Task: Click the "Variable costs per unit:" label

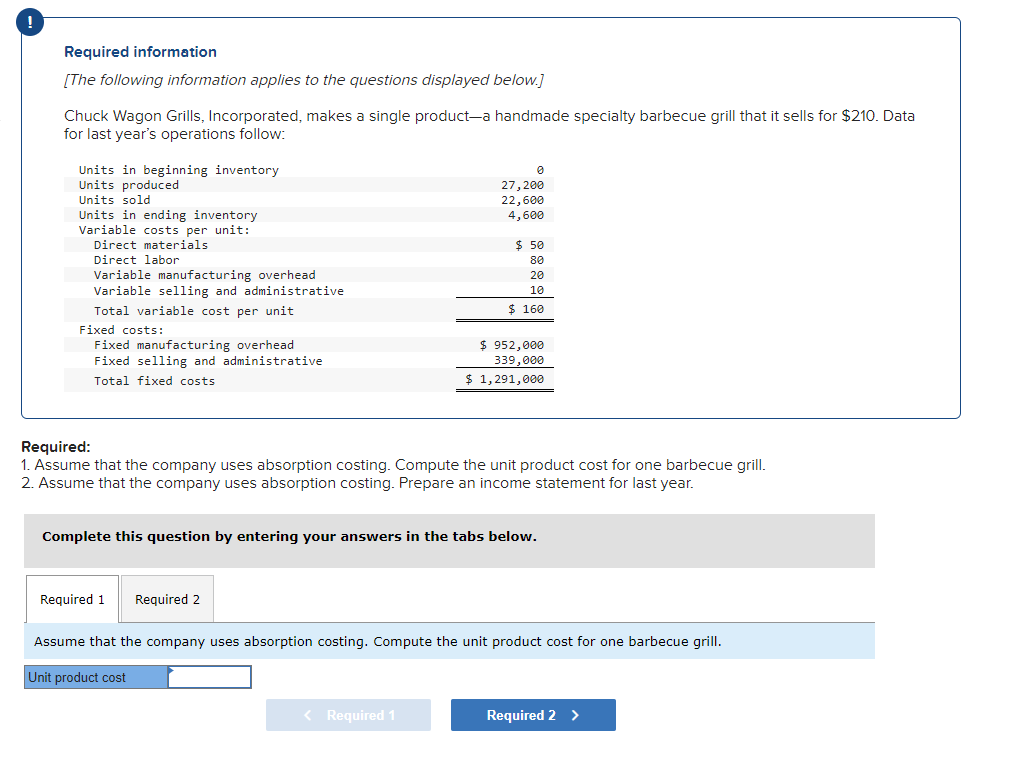Action: (x=164, y=230)
